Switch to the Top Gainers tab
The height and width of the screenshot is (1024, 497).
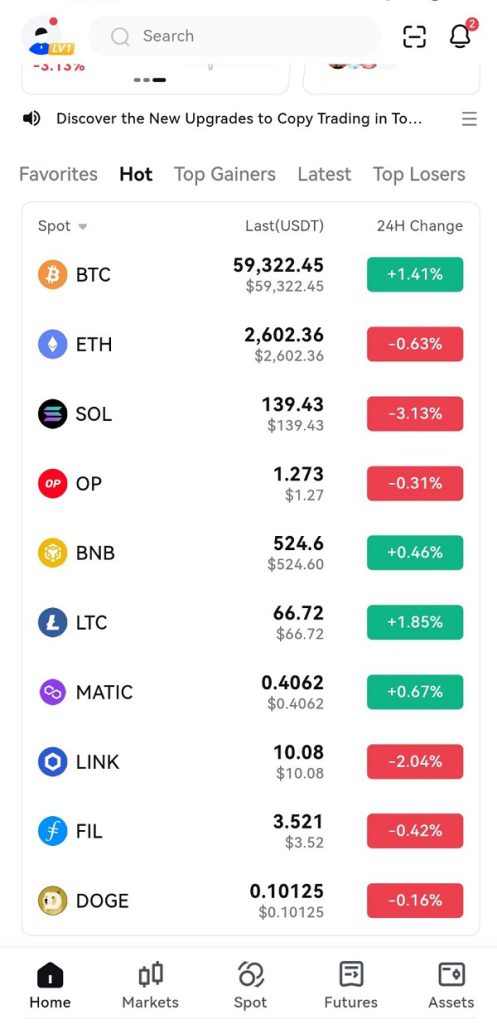225,174
